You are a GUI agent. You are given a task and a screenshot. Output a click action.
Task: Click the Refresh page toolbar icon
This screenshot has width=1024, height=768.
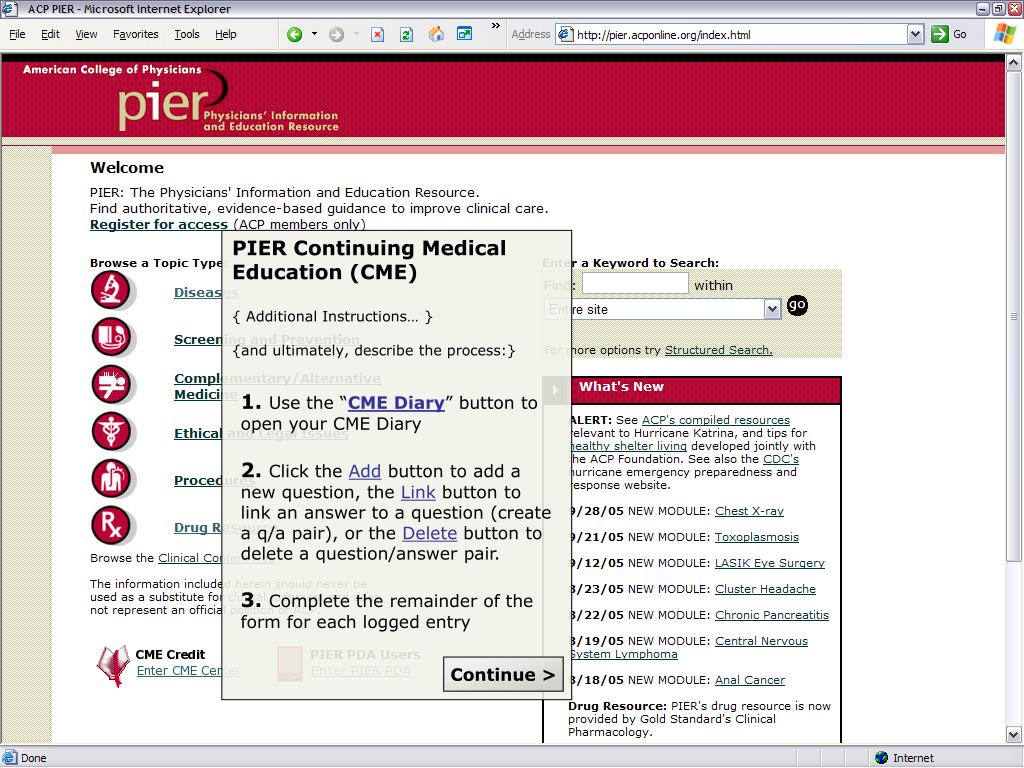click(406, 35)
